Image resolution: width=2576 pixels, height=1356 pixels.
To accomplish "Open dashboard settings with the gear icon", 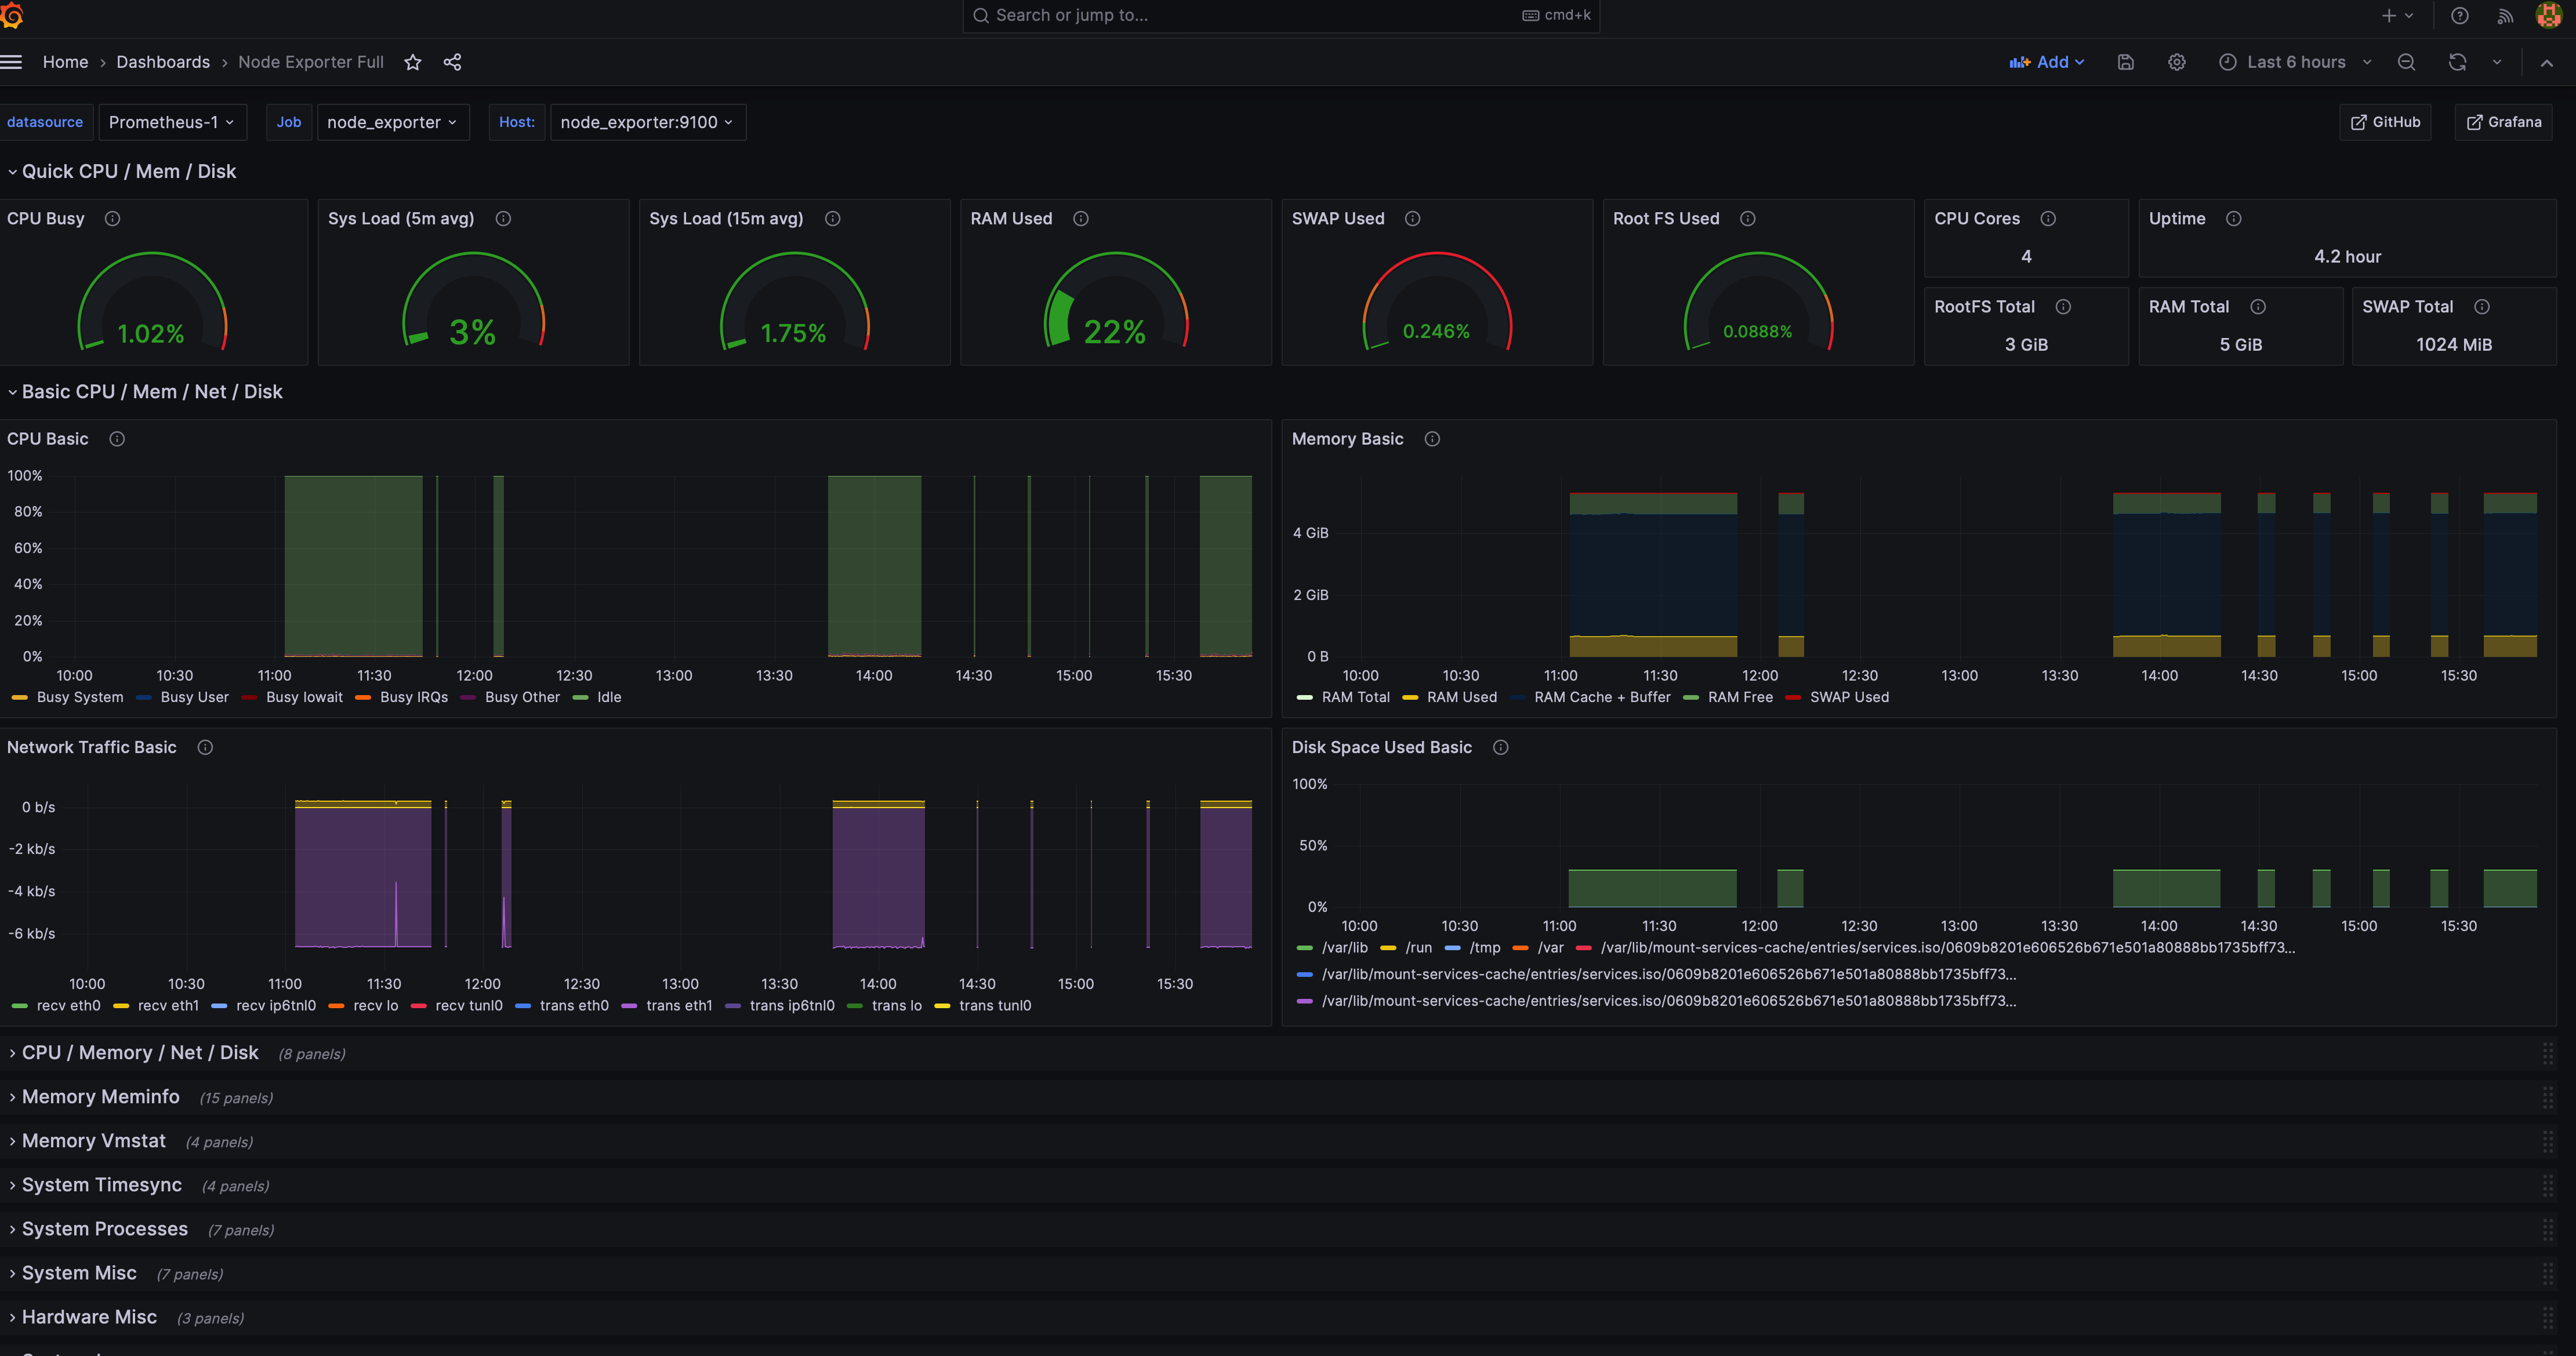I will [2176, 62].
